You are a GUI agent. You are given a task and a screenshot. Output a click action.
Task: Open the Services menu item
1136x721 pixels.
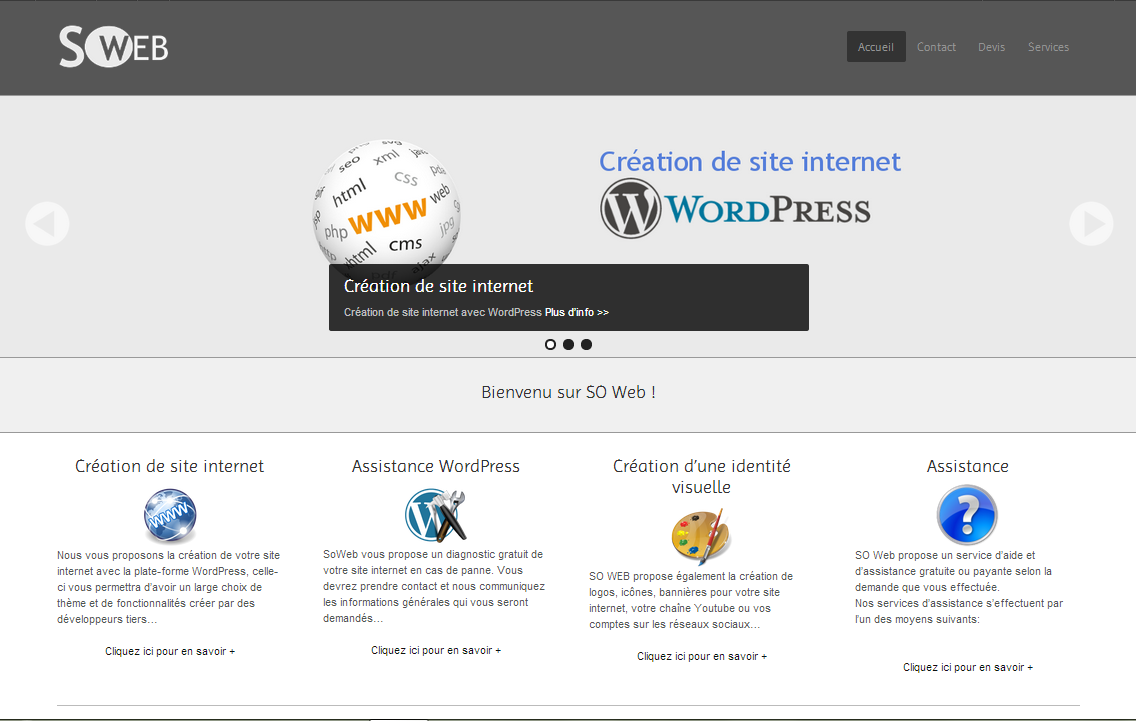point(1048,47)
